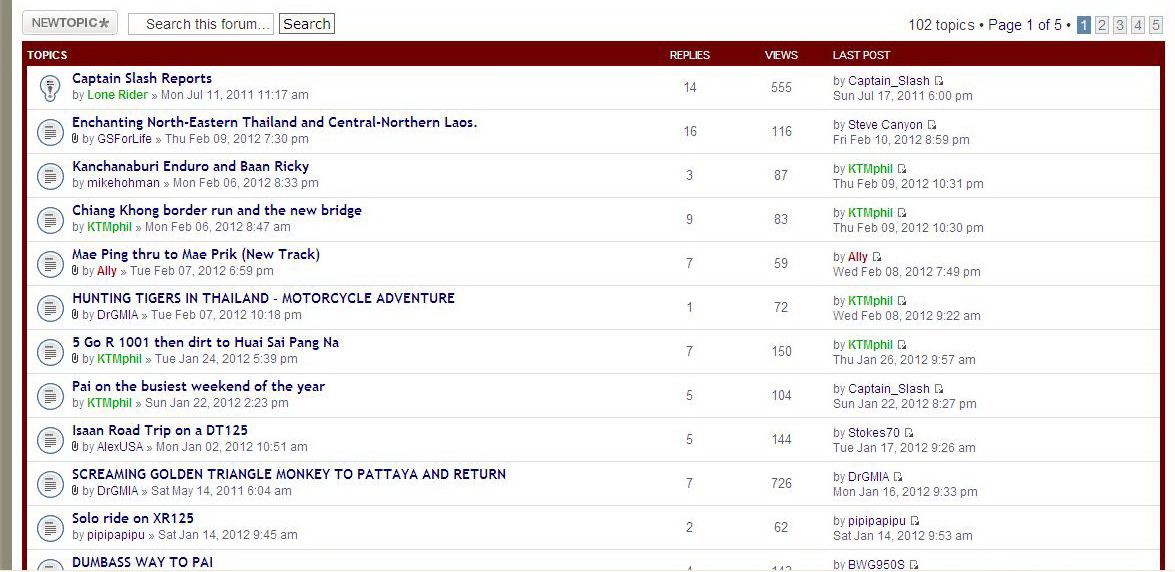Open HUNTING TIGERS IN THAILAND thread
Screen dimensions: 1175x572
pyautogui.click(x=263, y=298)
